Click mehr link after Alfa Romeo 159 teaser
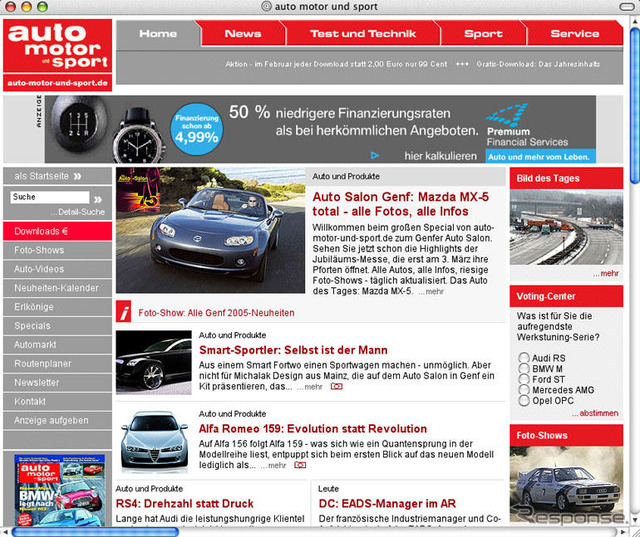Image resolution: width=640 pixels, height=537 pixels. [x=273, y=466]
